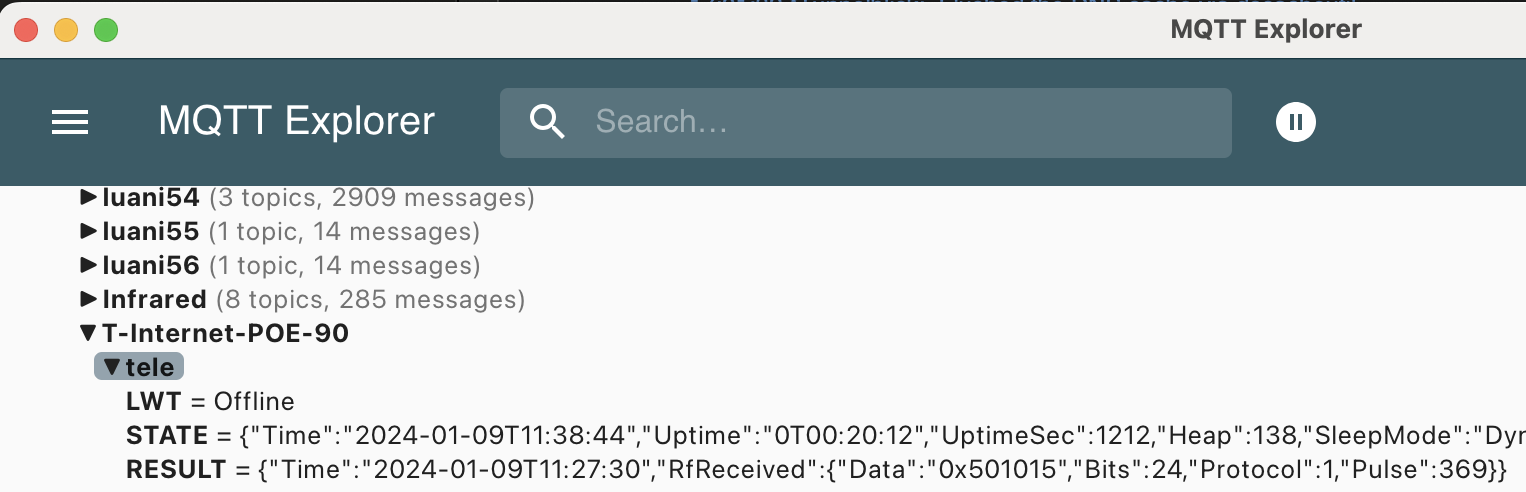Collapse the T-Internet-POE-90 topic
The image size is (1526, 492).
point(89,333)
